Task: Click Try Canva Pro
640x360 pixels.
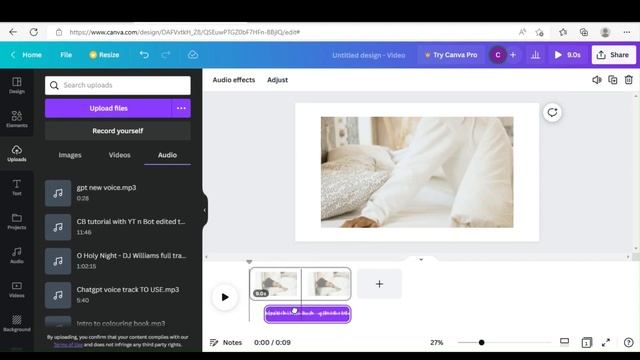Action: coord(451,55)
